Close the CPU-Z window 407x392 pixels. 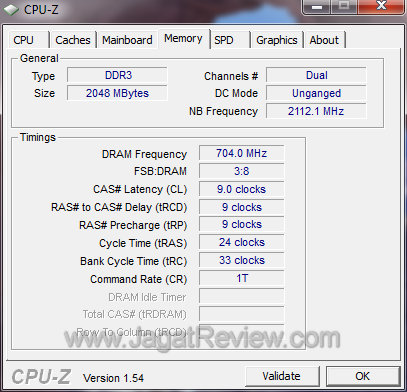pos(382,6)
